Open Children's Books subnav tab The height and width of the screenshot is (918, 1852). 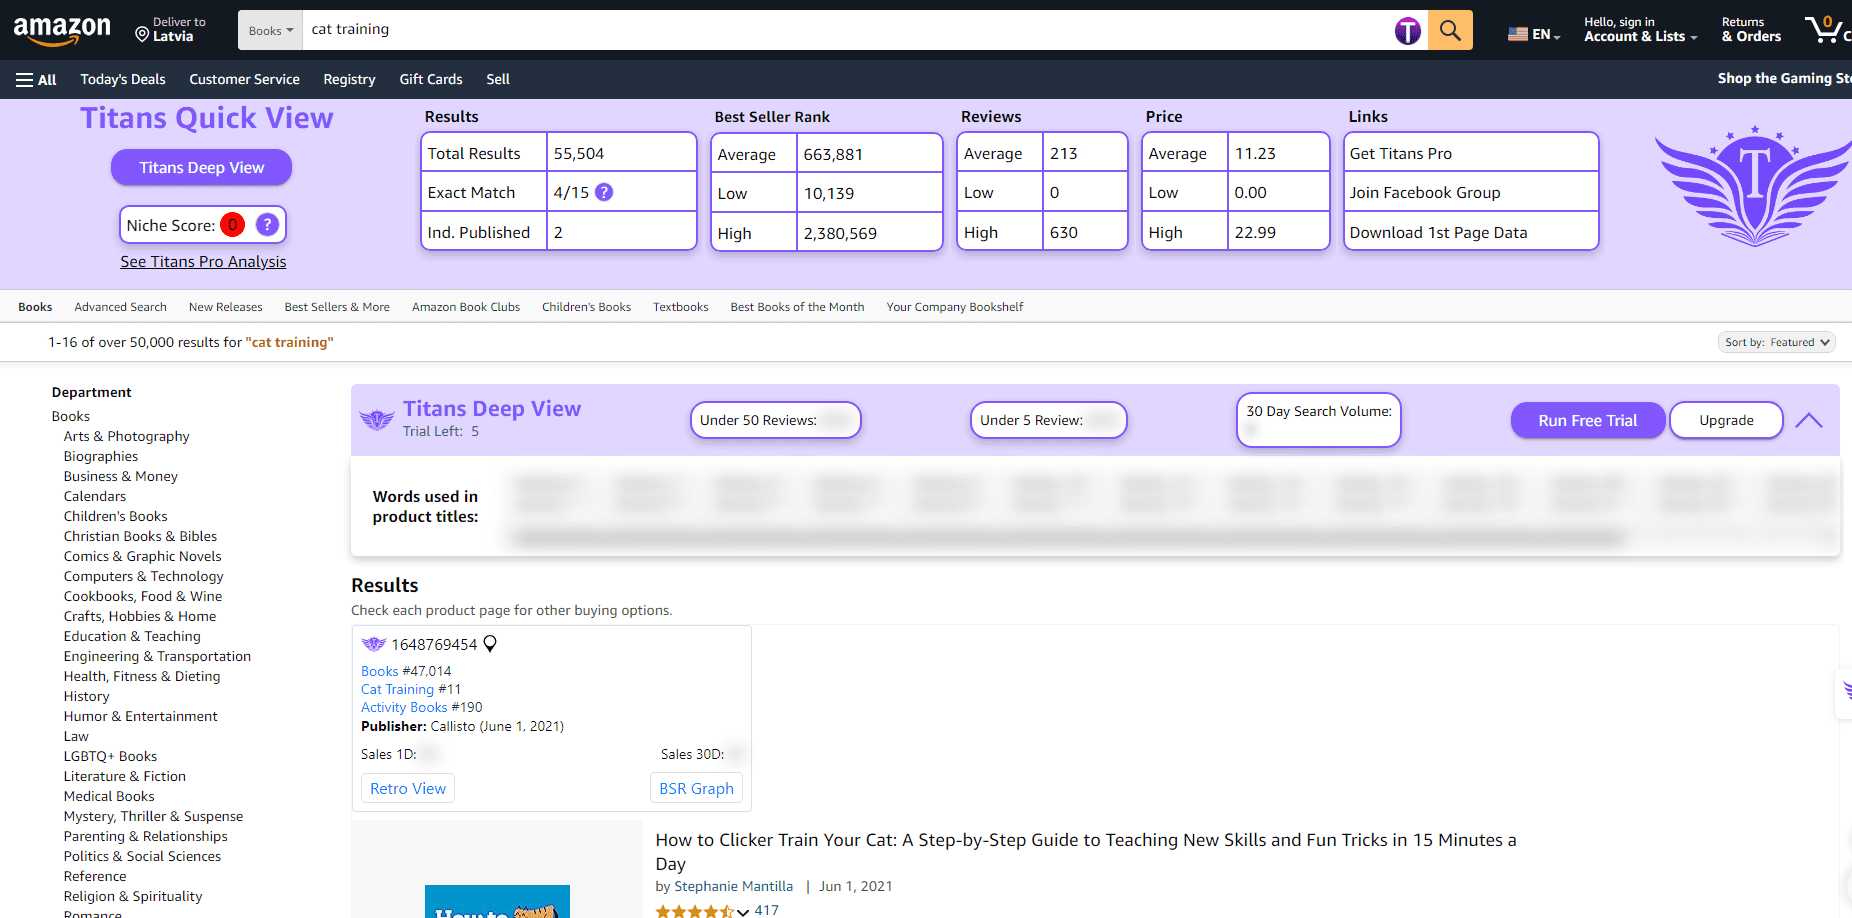coord(586,307)
